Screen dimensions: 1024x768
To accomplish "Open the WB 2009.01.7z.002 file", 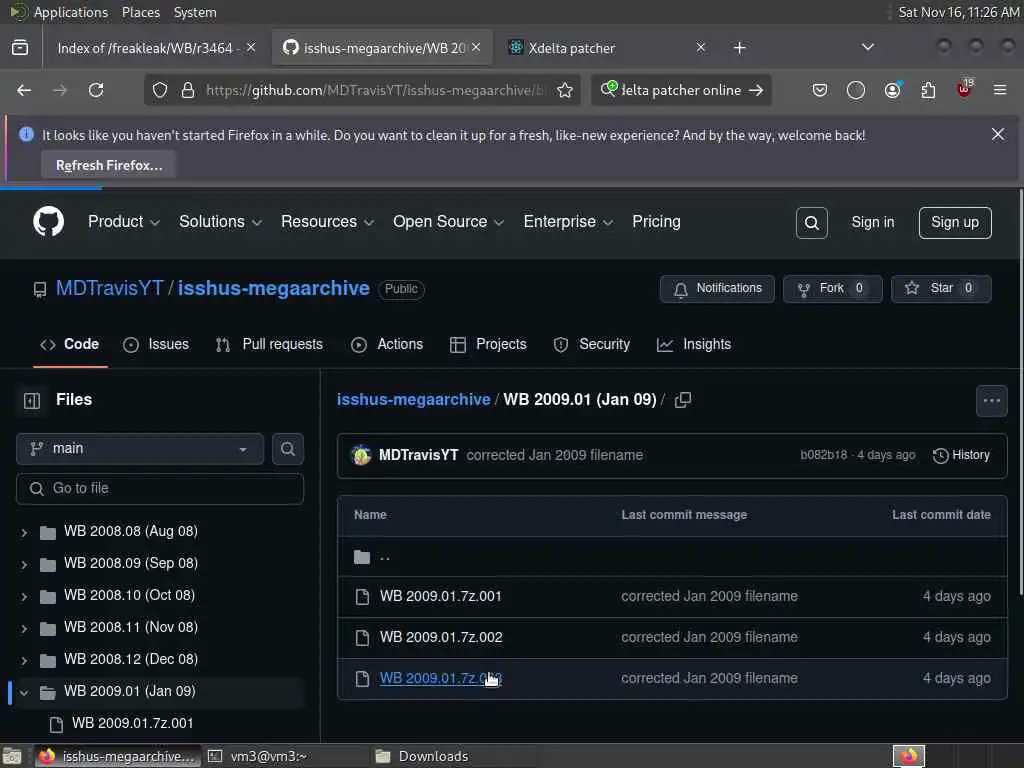I will coord(441,637).
